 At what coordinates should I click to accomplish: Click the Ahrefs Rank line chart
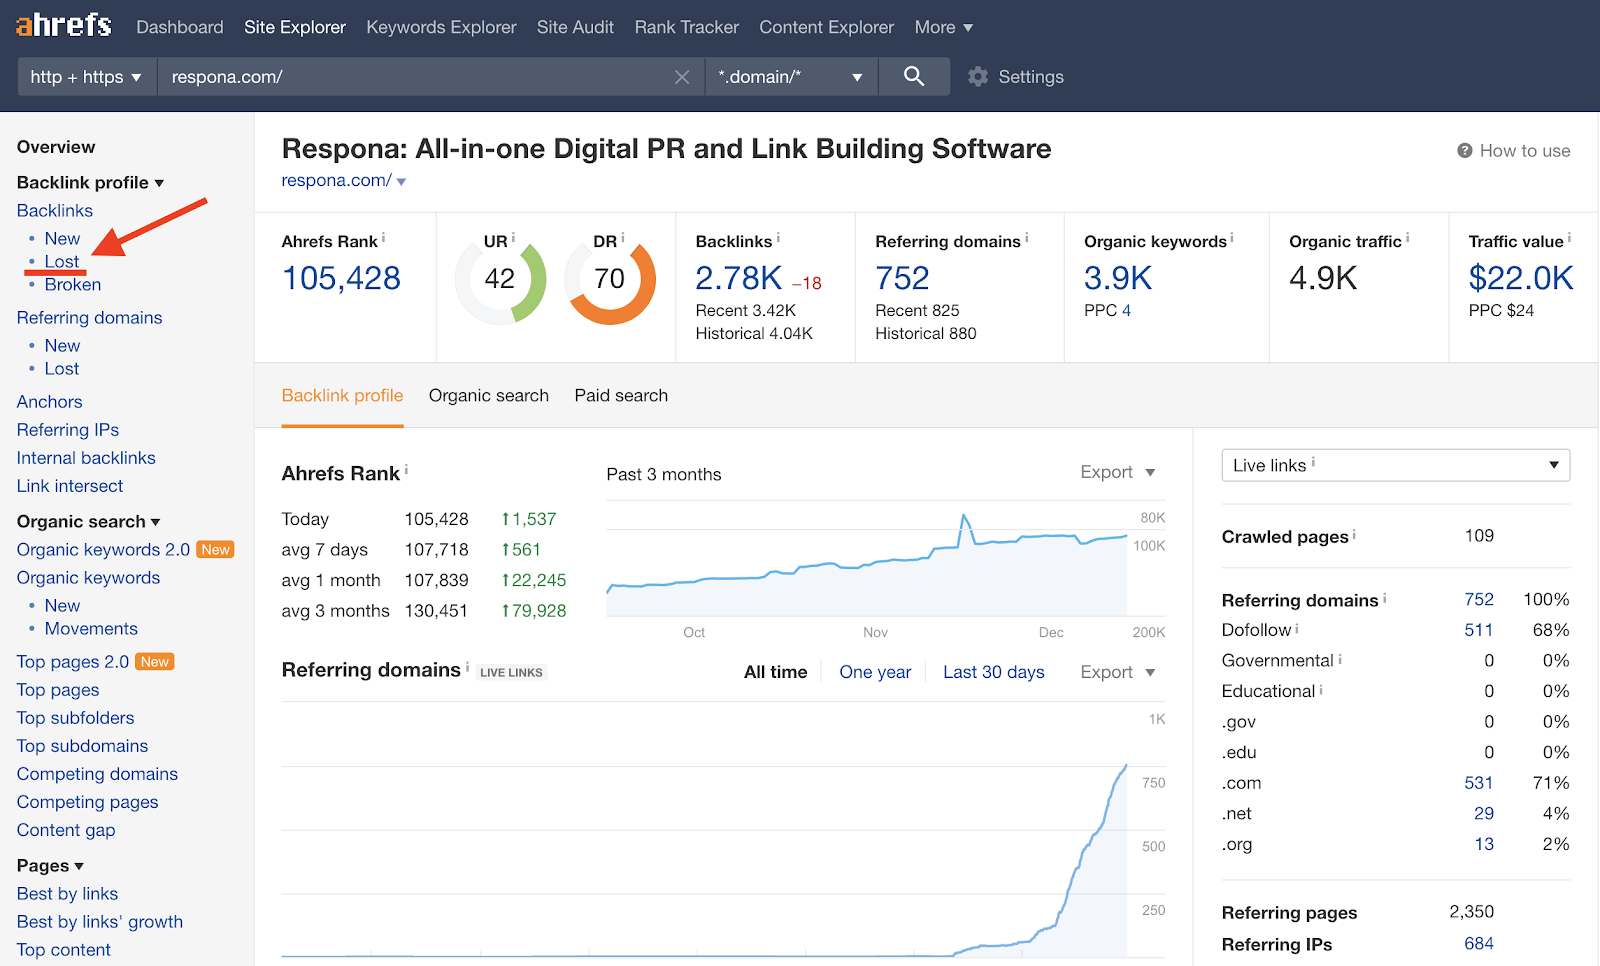pyautogui.click(x=867, y=560)
